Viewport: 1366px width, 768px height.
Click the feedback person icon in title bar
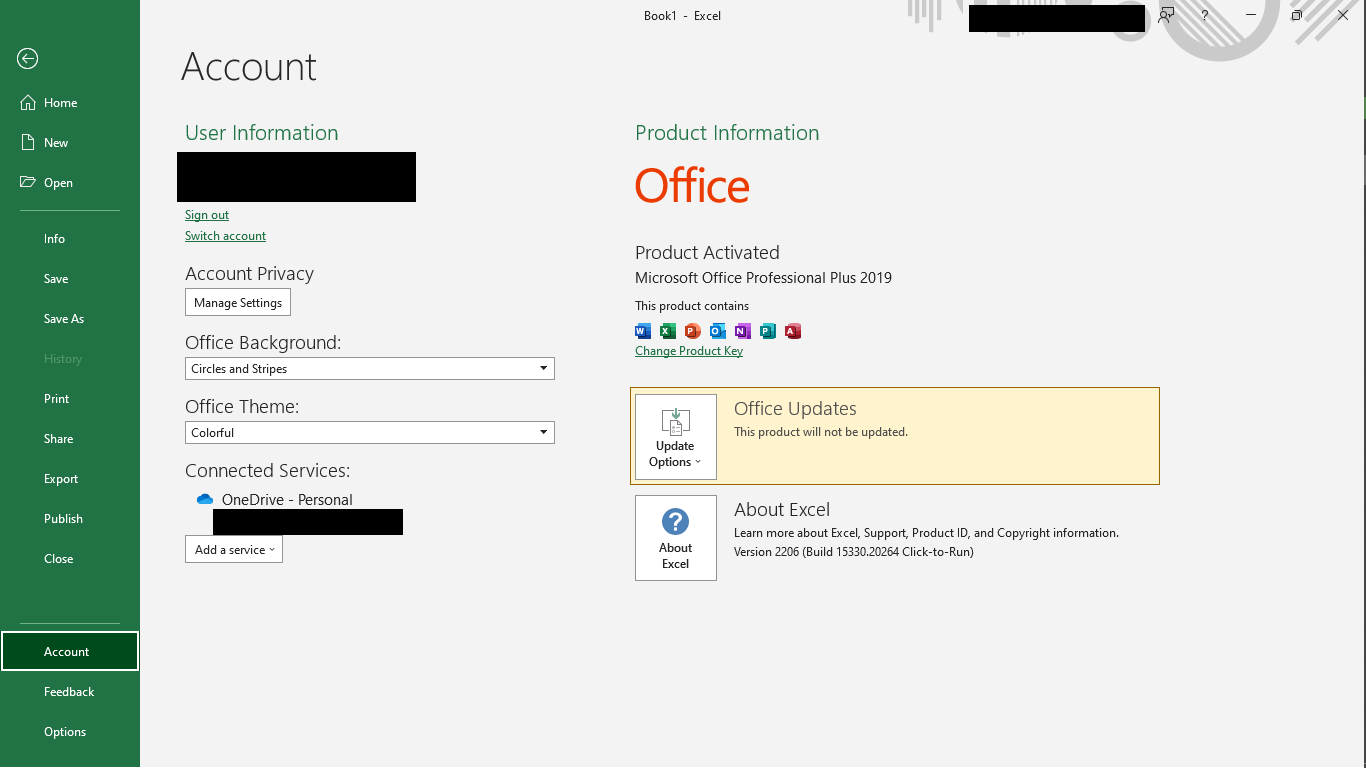point(1166,15)
